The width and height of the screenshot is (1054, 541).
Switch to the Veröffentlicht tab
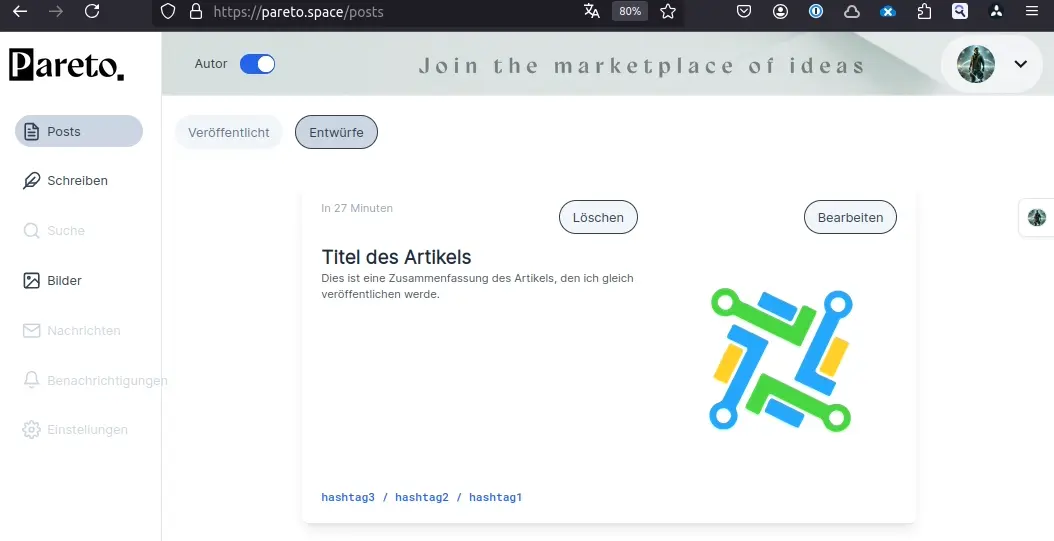(229, 132)
